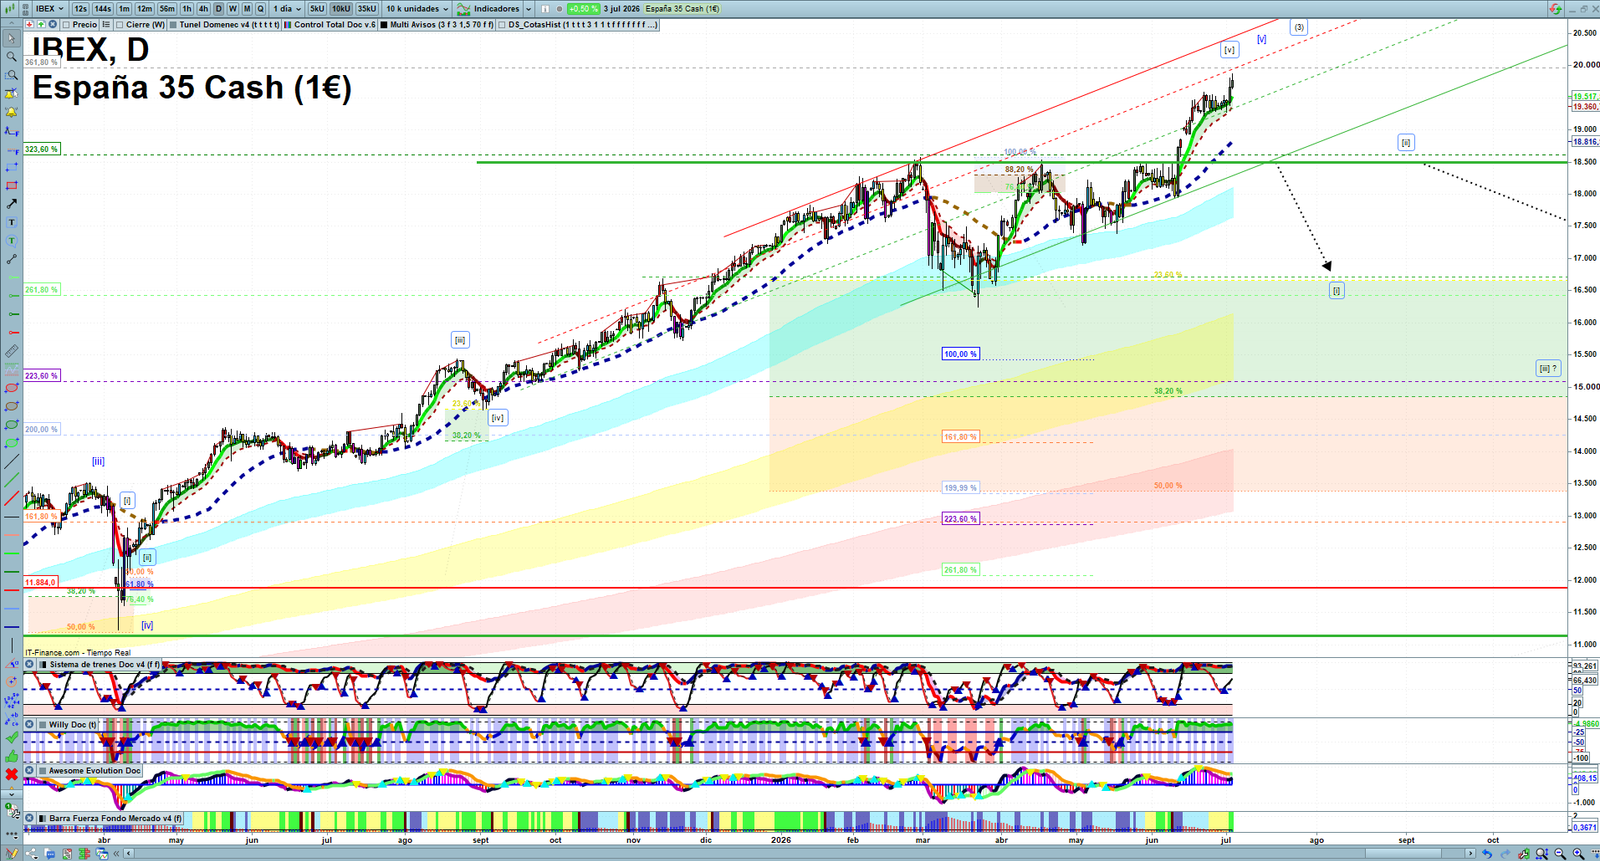Click the red X delete icon in left toolbar
1600x861 pixels.
point(11,775)
